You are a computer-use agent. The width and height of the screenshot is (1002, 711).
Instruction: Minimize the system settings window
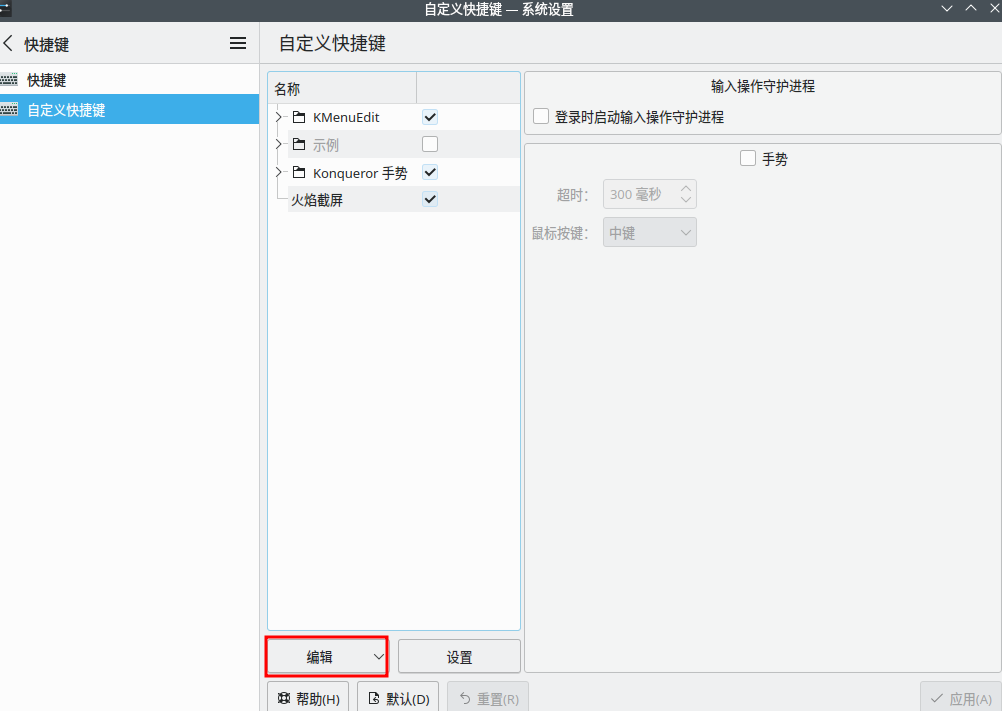tap(947, 8)
